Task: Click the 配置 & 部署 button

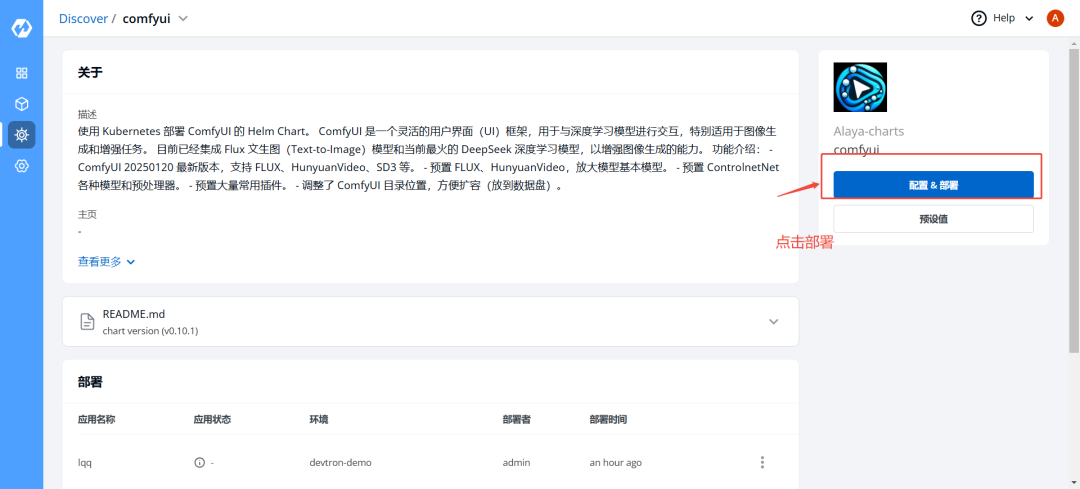Action: pos(933,185)
